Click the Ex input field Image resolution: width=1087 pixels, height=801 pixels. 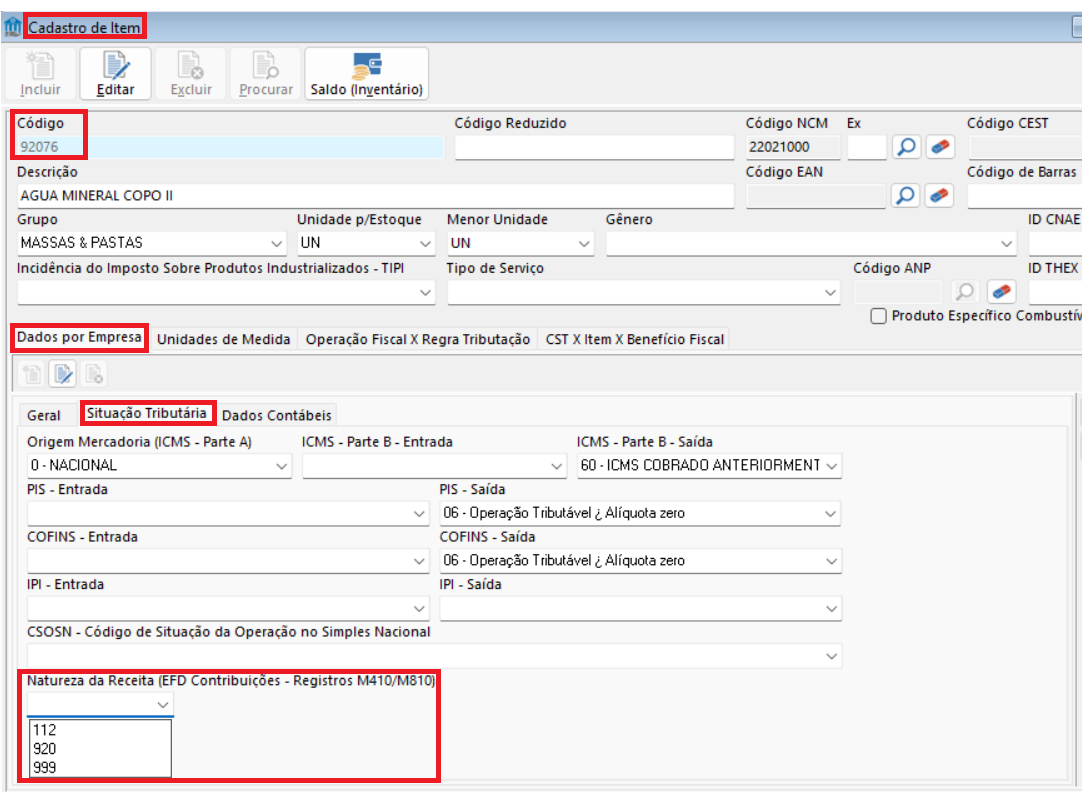[x=867, y=147]
